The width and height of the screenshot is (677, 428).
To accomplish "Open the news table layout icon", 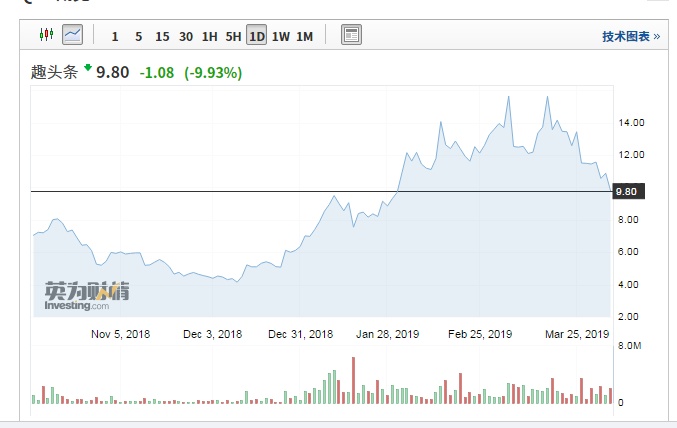I will [351, 35].
